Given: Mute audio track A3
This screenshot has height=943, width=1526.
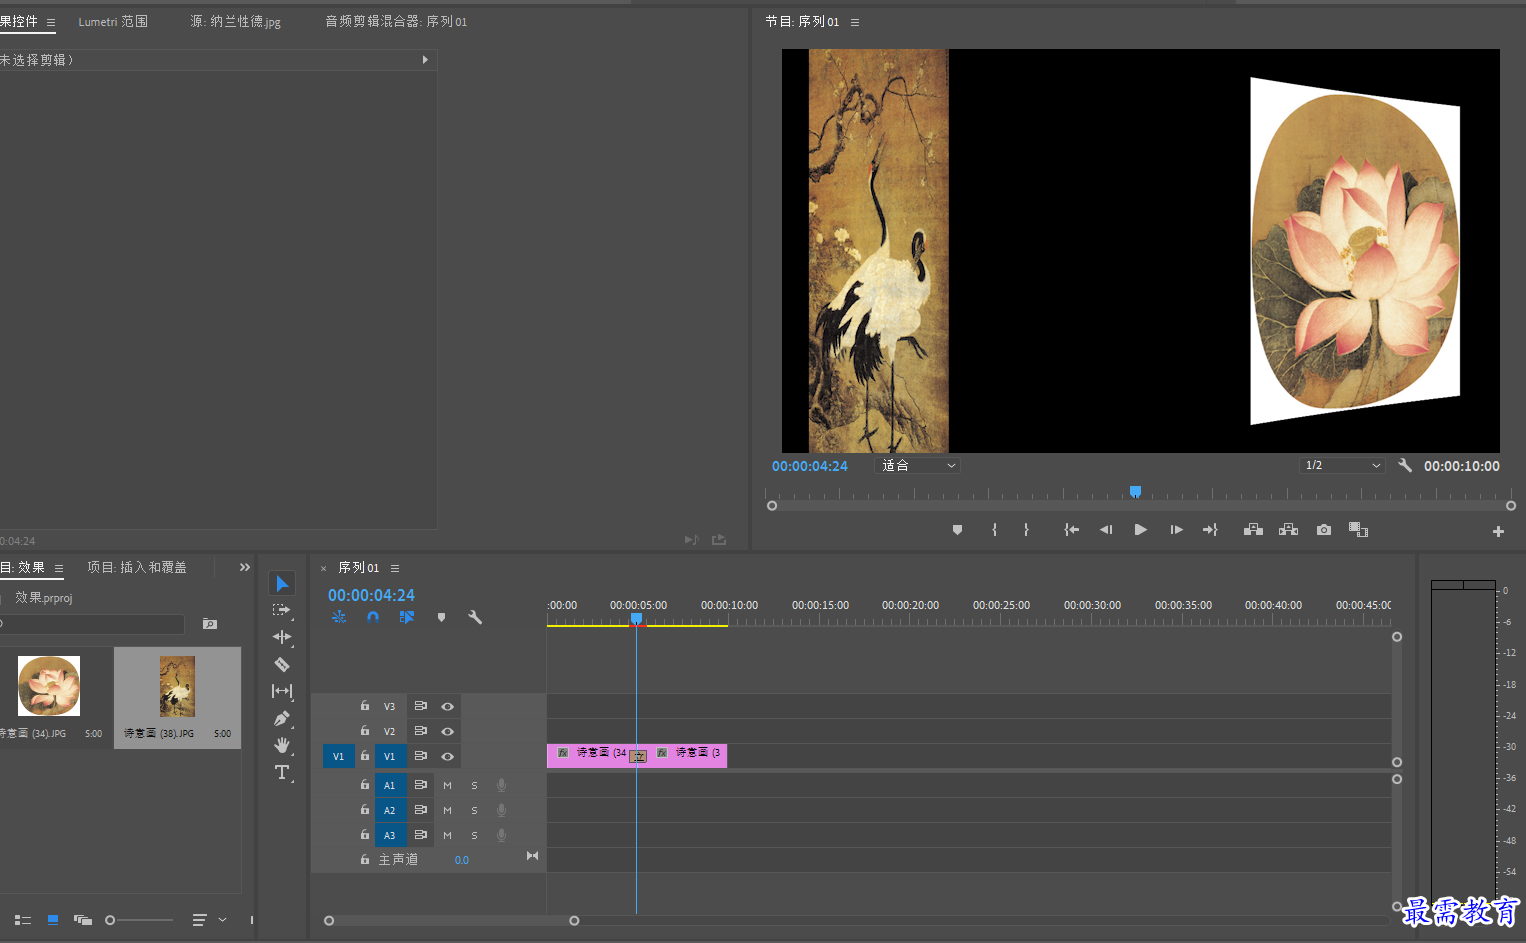Looking at the screenshot, I should point(447,835).
